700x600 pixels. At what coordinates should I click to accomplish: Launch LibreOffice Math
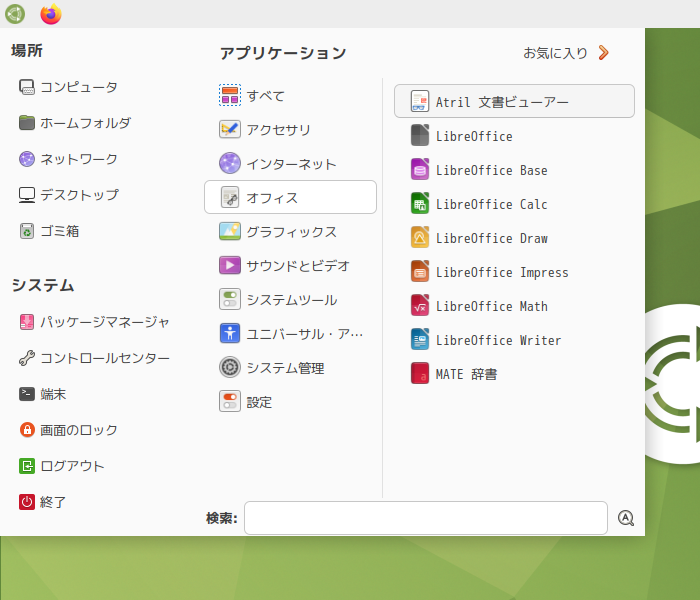tap(514, 305)
